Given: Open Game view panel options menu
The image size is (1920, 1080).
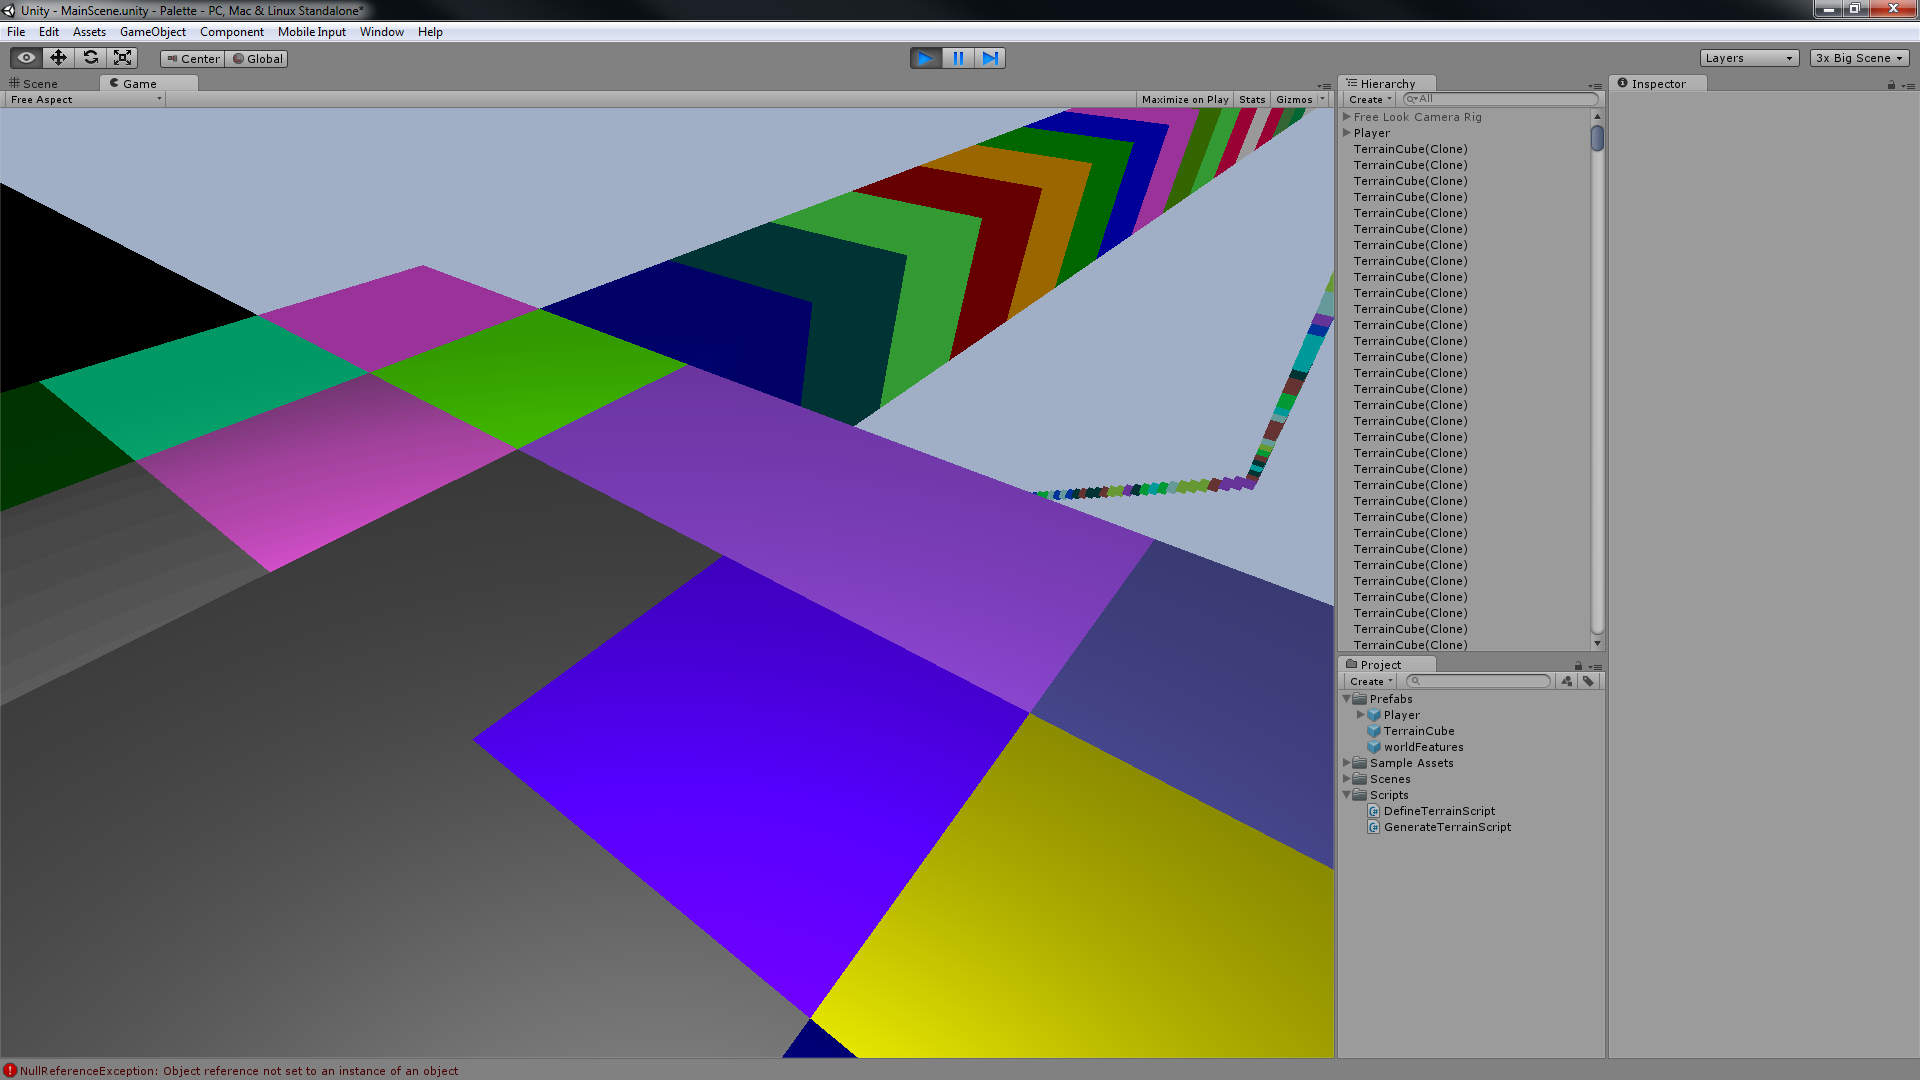Looking at the screenshot, I should click(x=1324, y=86).
